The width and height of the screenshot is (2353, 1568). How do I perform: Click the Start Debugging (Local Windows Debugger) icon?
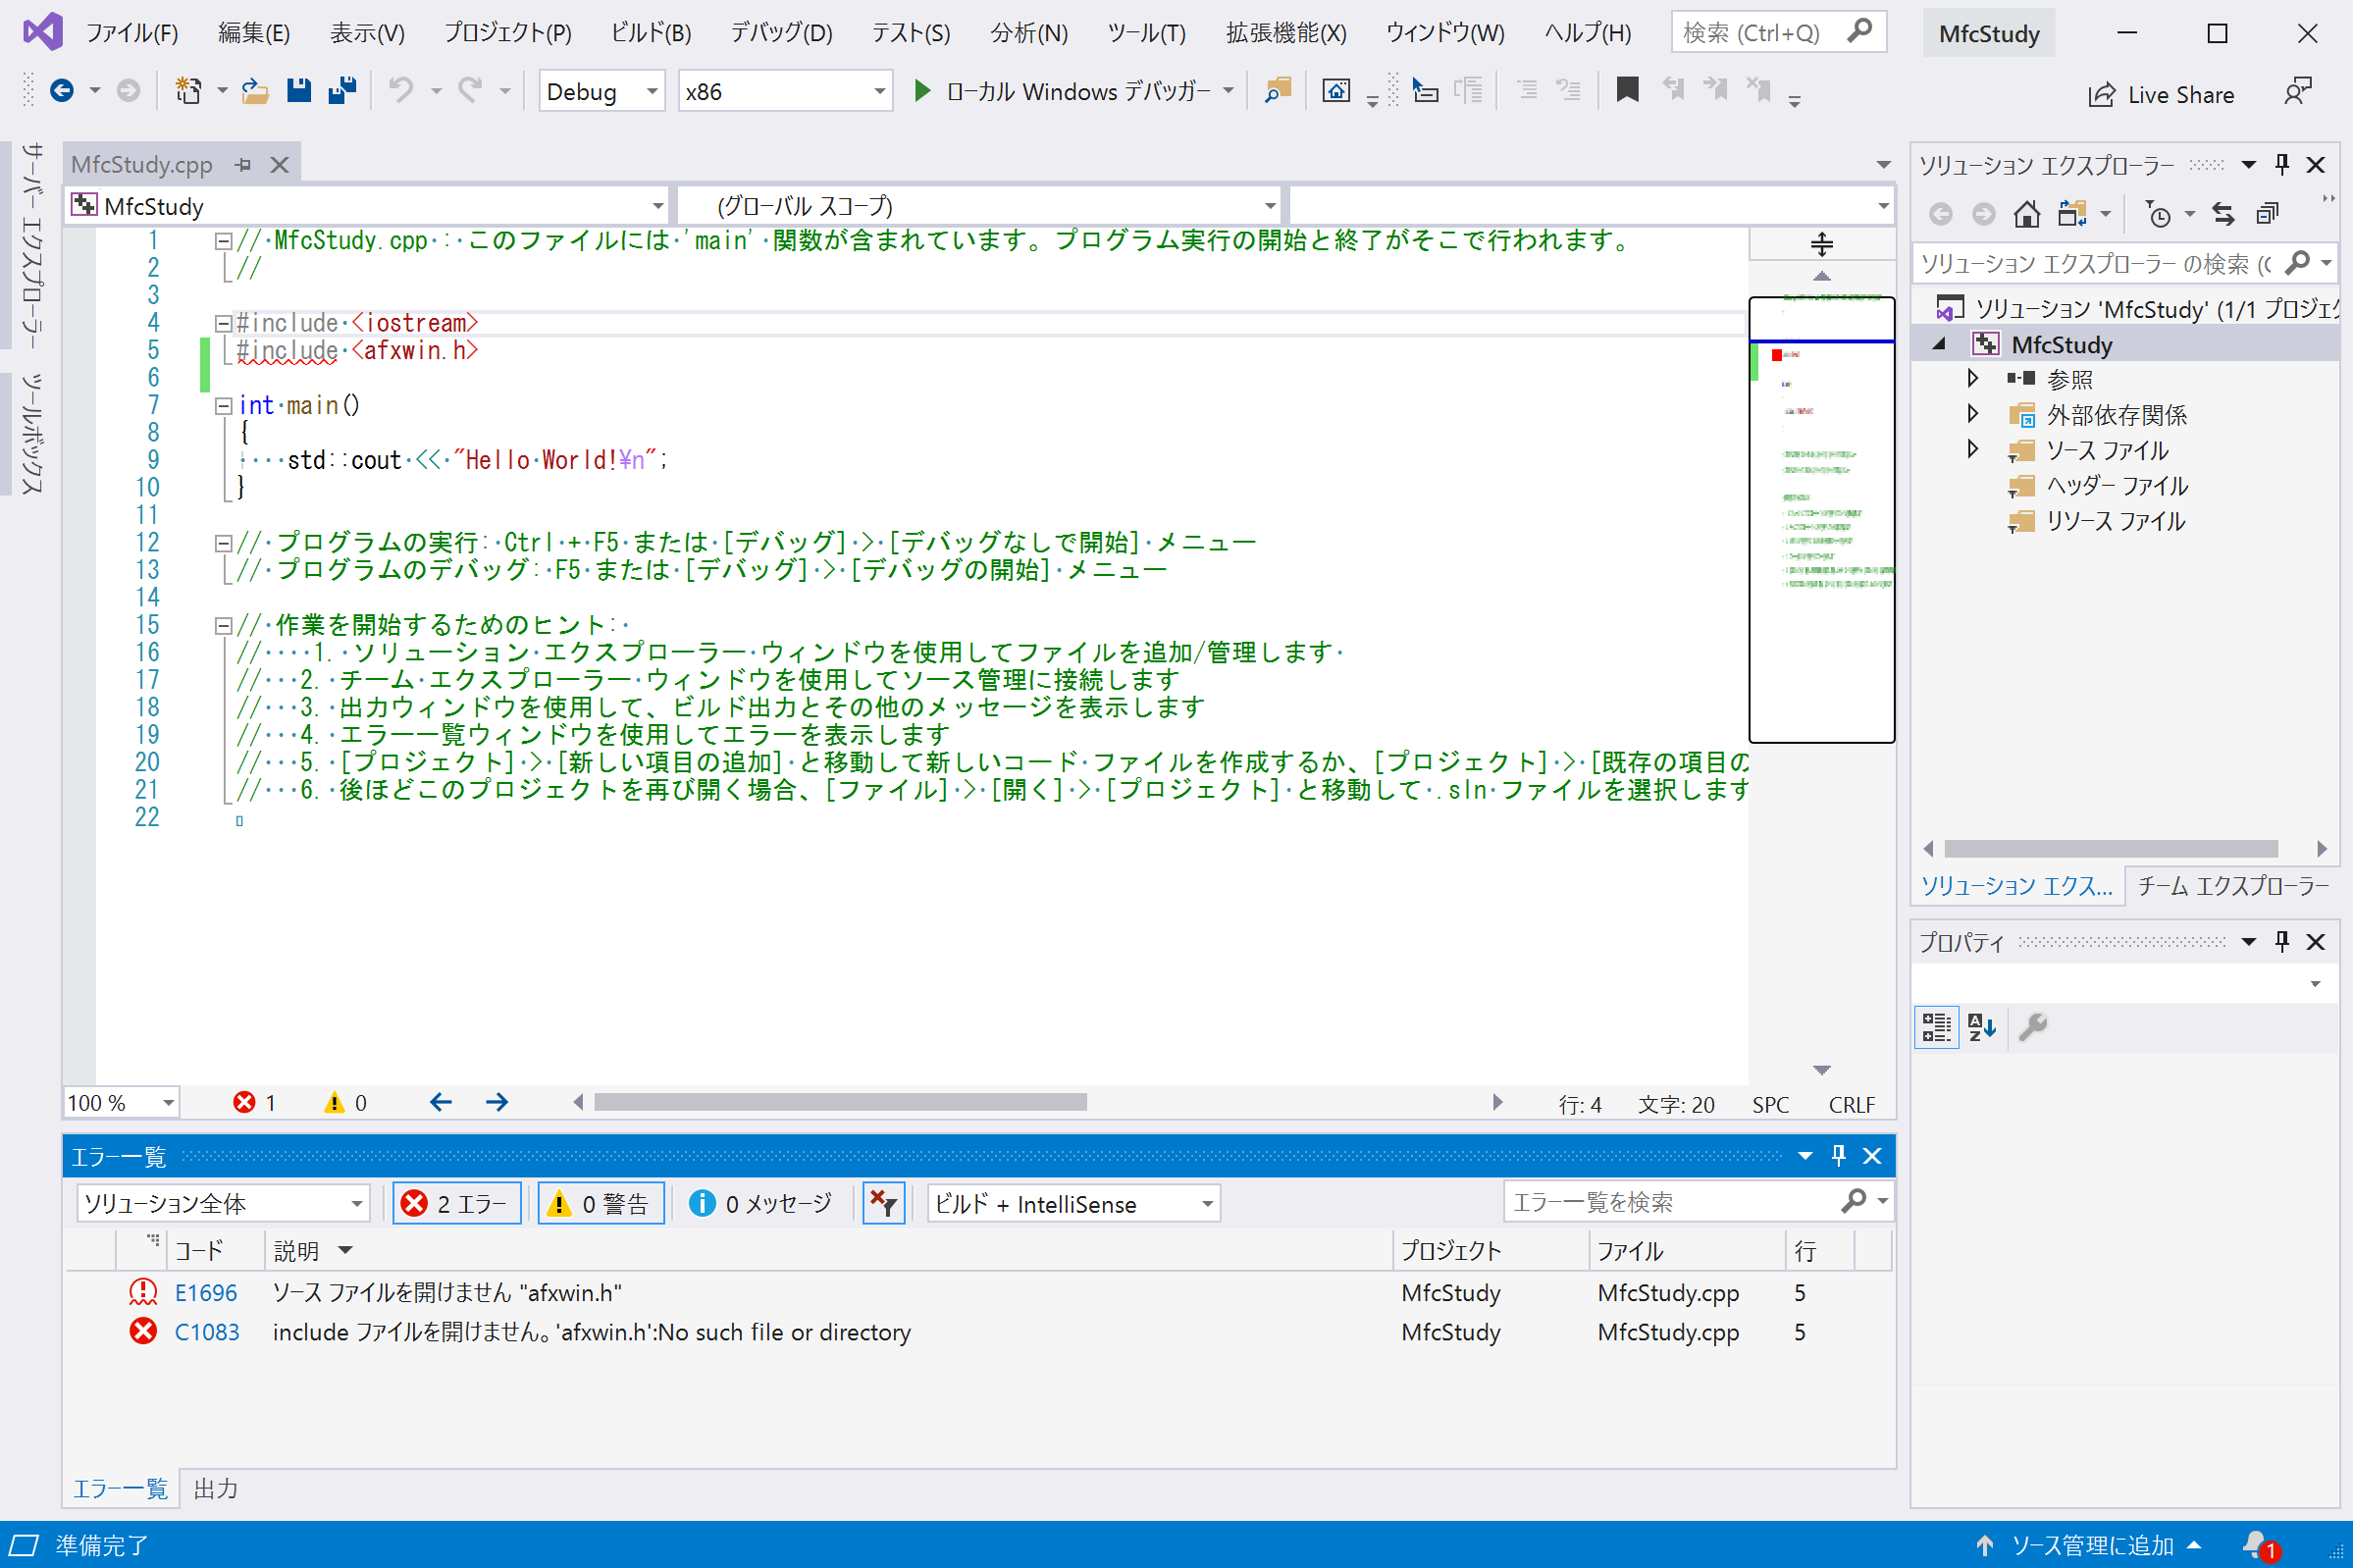(916, 91)
